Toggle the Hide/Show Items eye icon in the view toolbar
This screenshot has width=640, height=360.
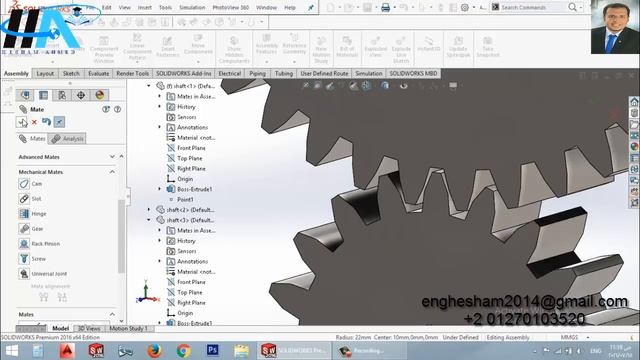point(404,85)
